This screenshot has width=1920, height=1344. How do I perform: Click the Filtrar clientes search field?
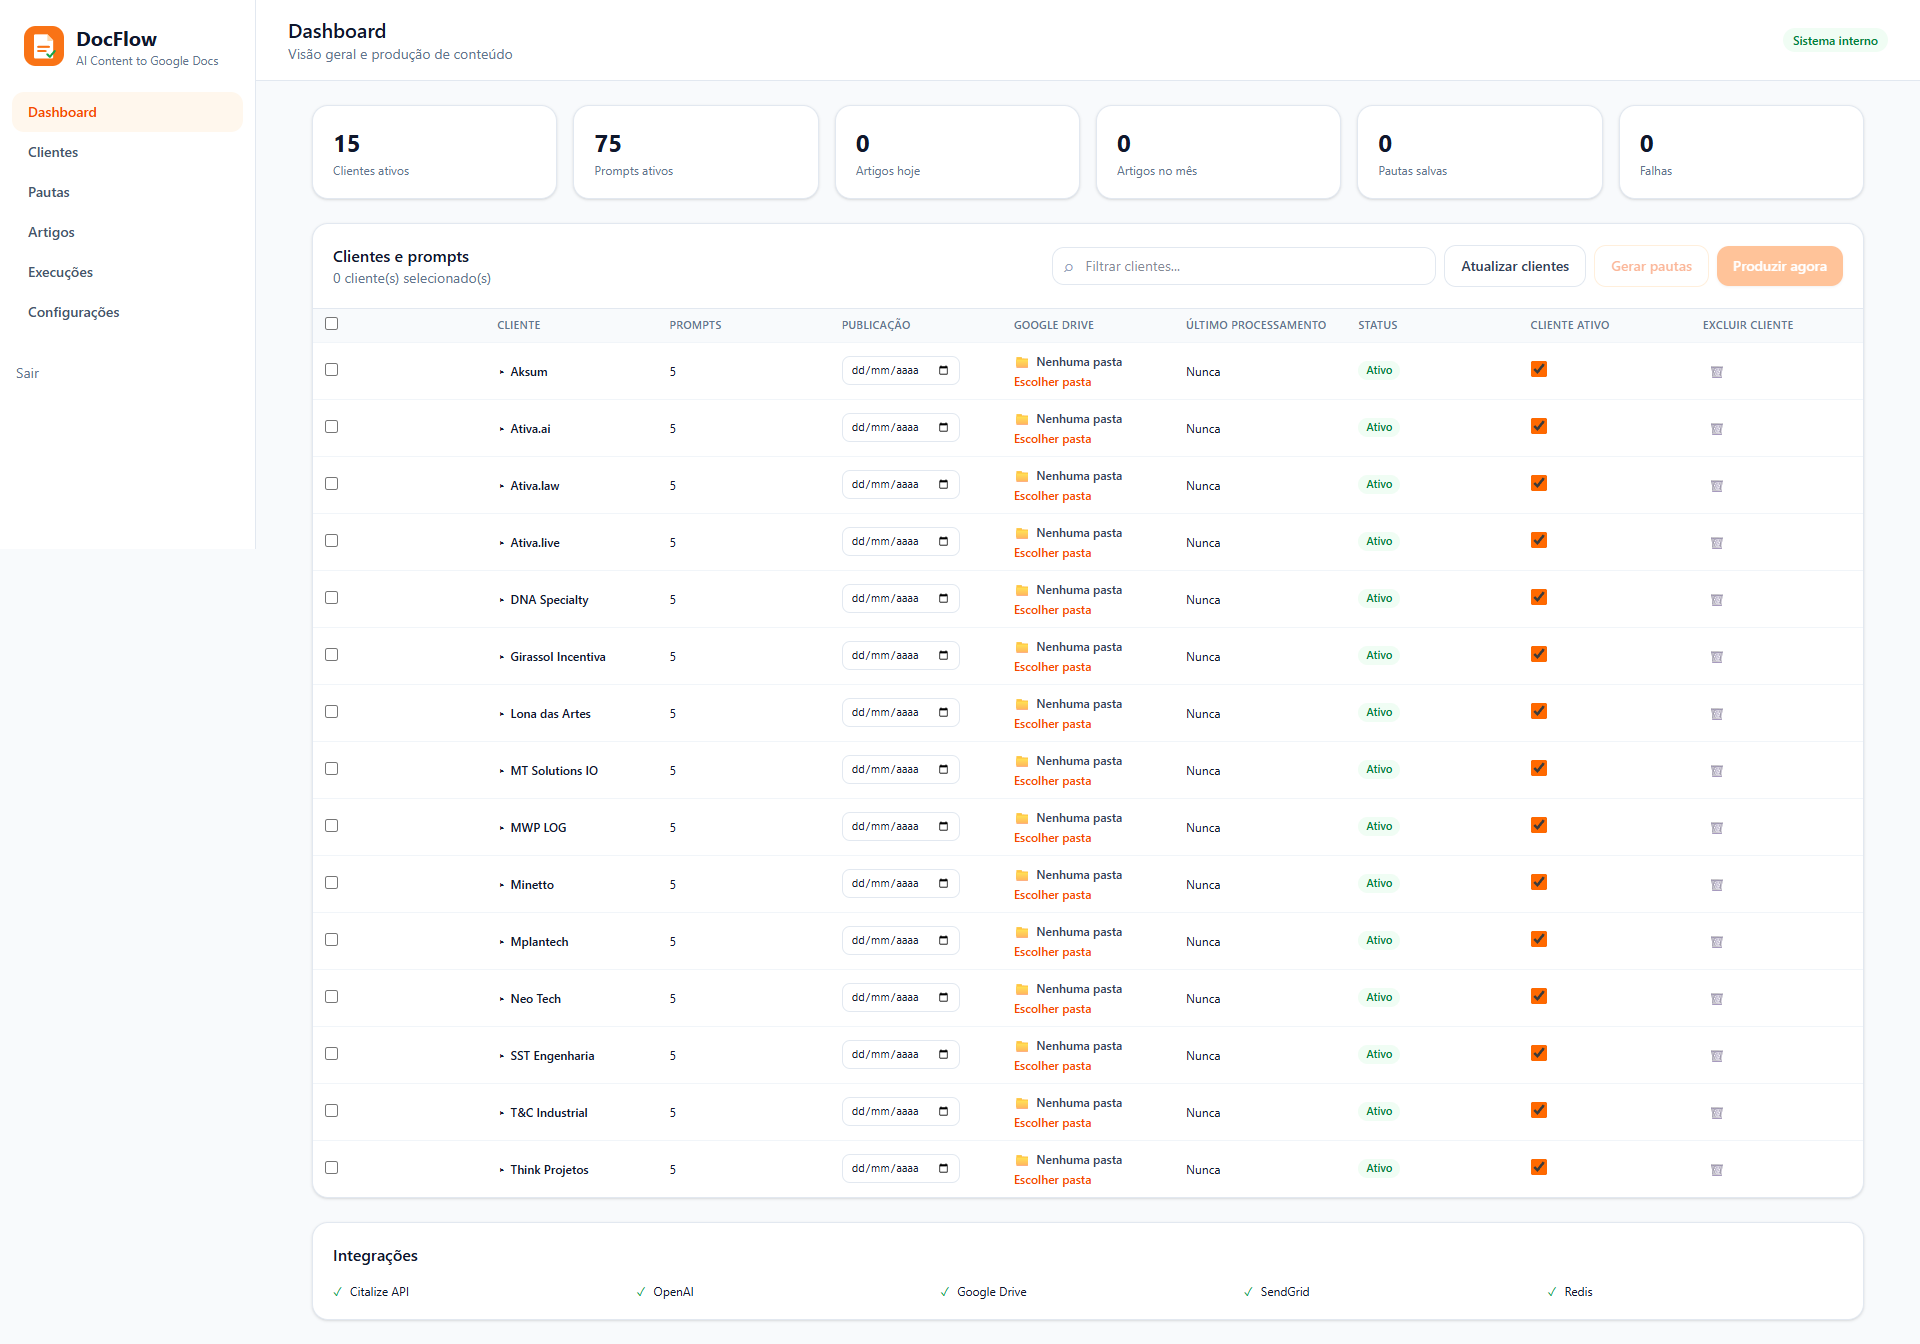click(x=1243, y=266)
